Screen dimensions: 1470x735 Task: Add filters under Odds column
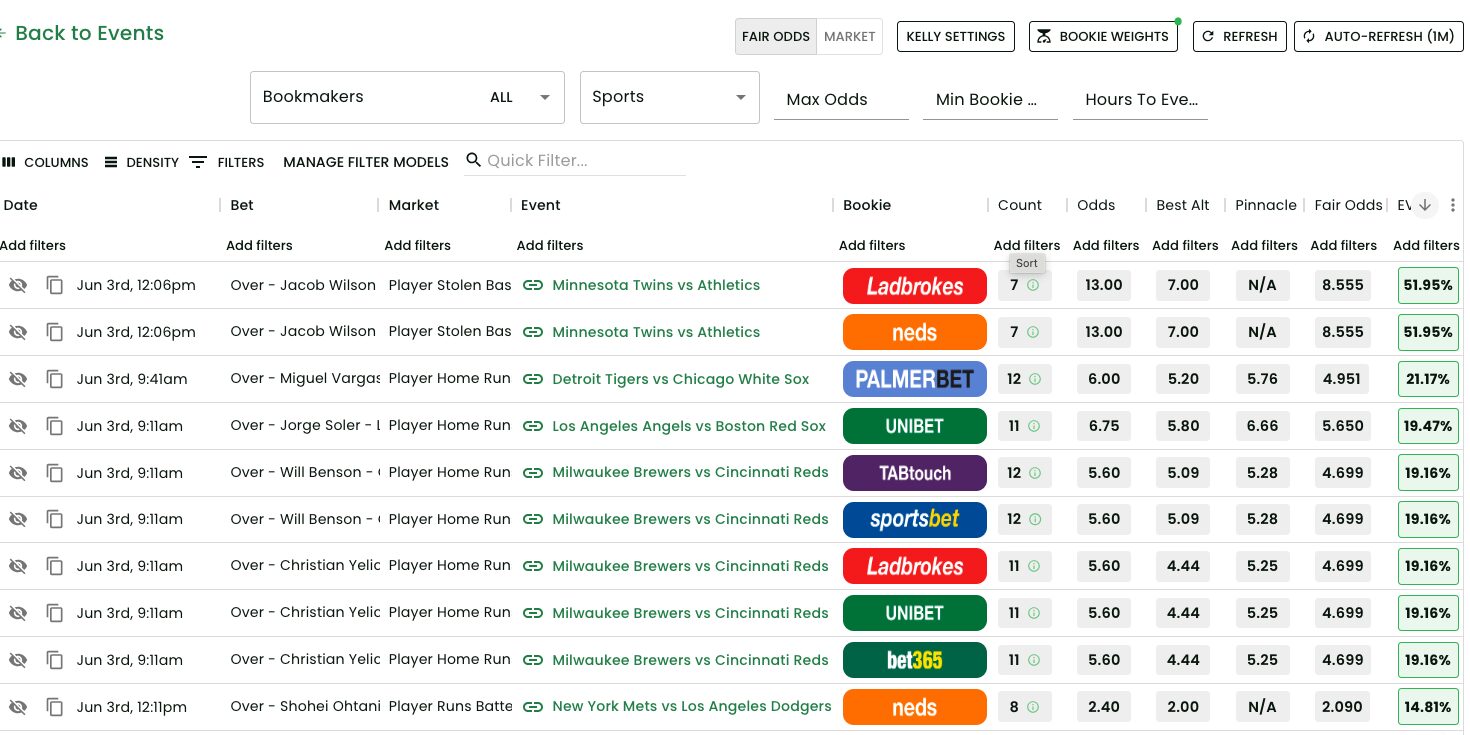[x=1106, y=245]
